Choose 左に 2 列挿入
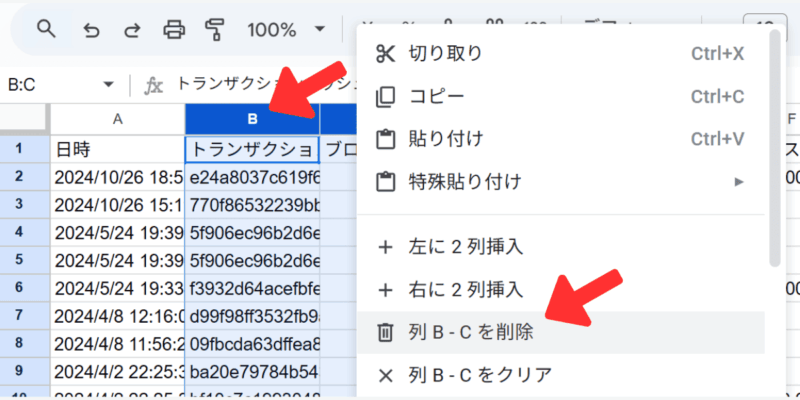Image resolution: width=800 pixels, height=400 pixels. [561, 247]
